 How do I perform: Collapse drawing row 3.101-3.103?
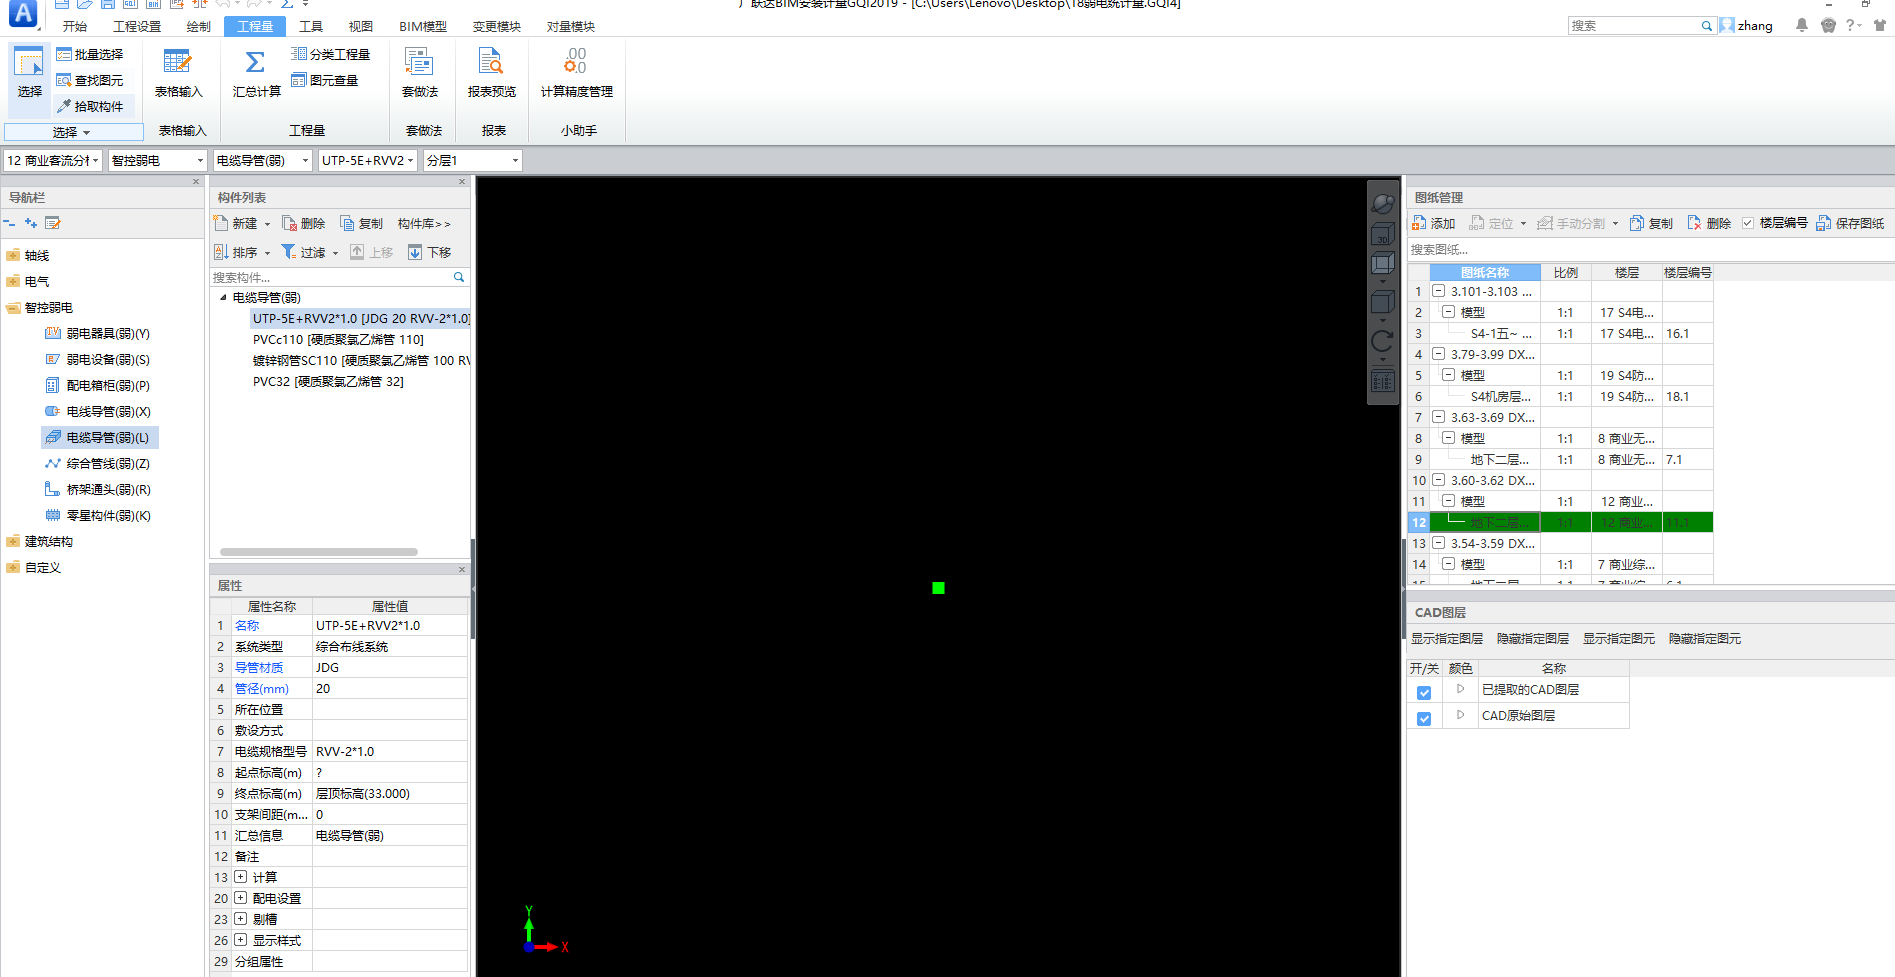(x=1438, y=291)
